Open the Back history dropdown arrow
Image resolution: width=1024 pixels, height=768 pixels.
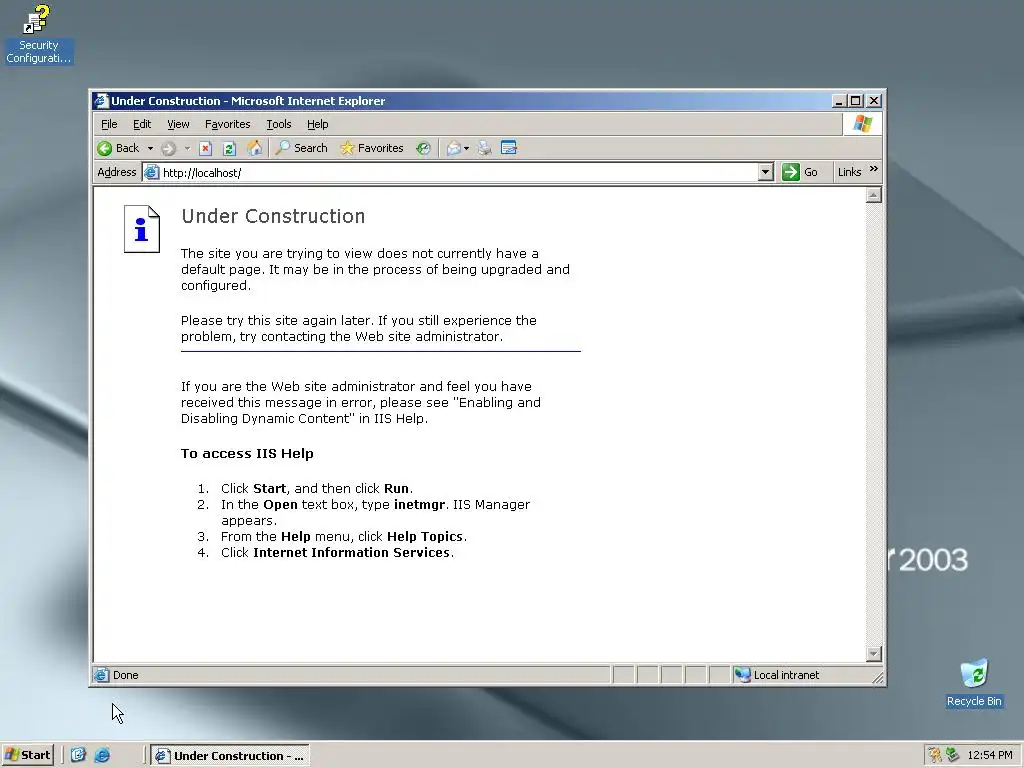pos(150,148)
